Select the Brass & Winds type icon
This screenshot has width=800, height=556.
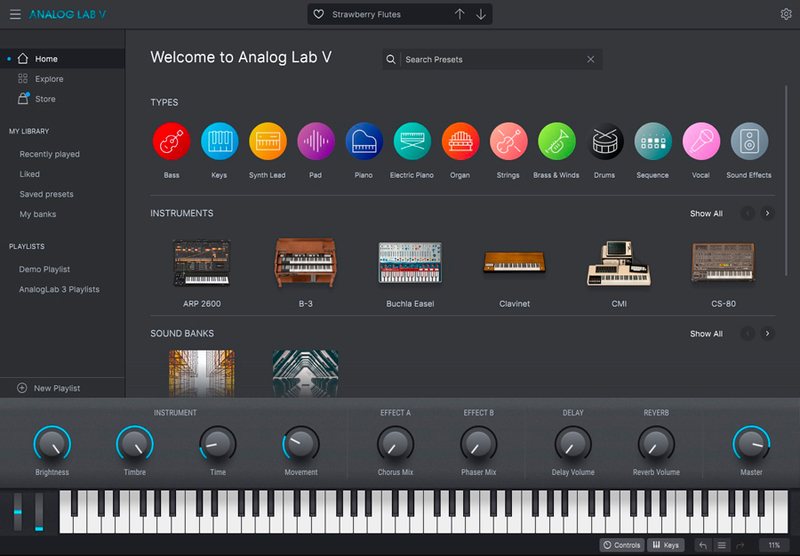coord(557,141)
